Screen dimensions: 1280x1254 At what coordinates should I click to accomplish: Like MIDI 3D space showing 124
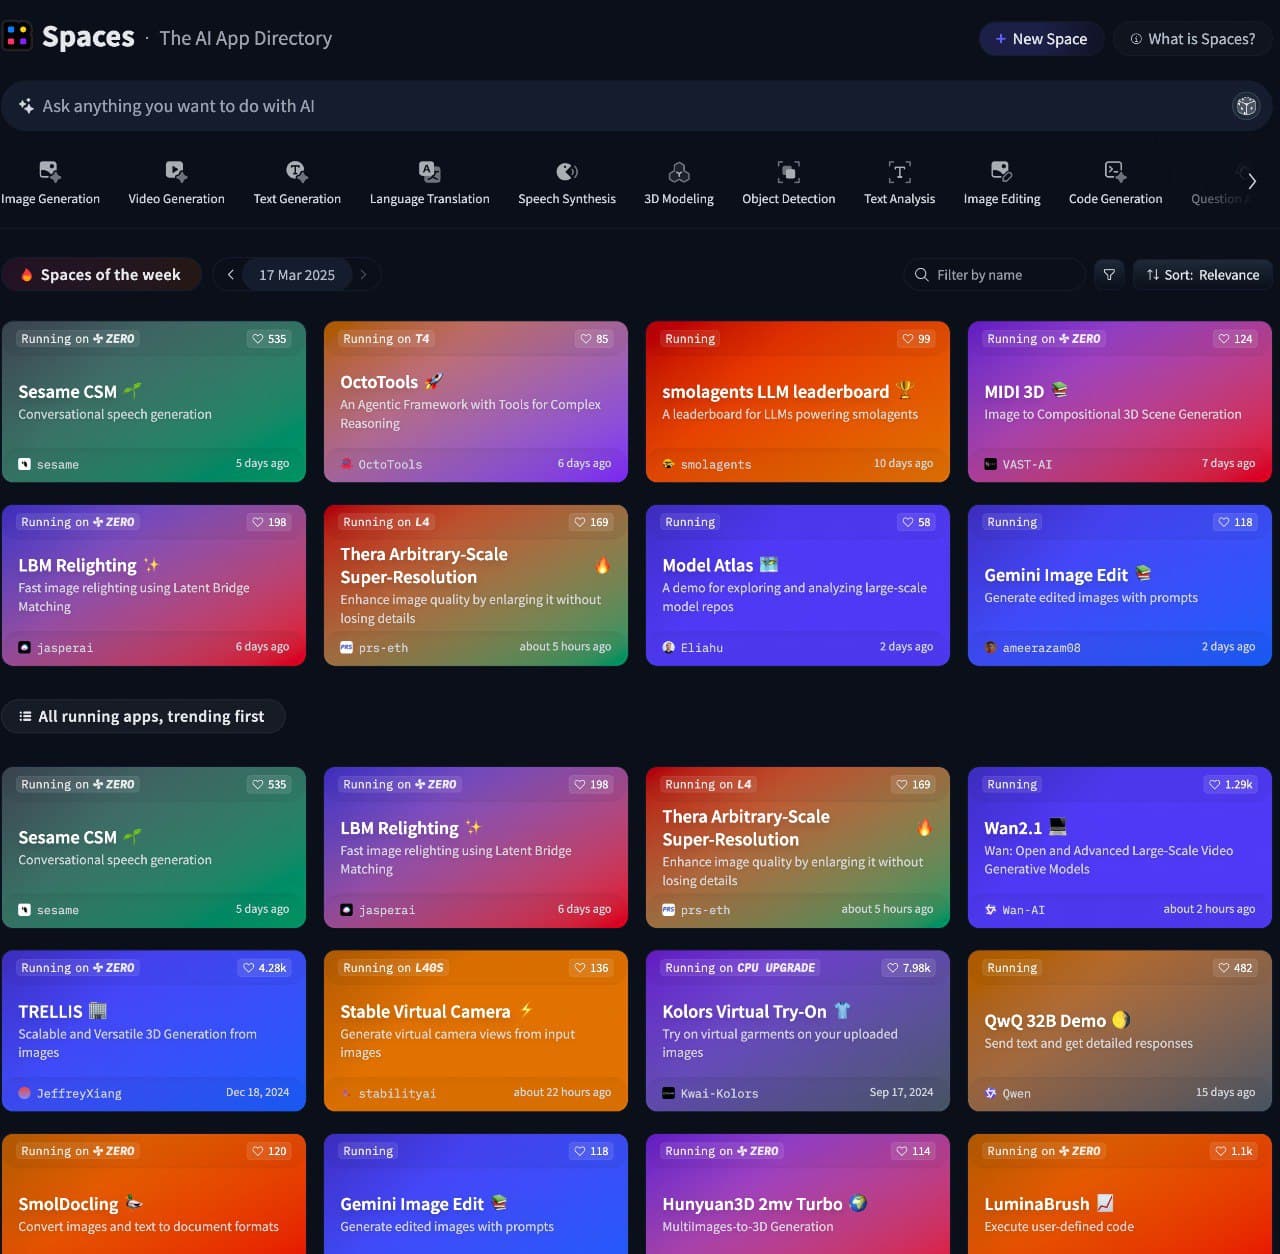pyautogui.click(x=1235, y=339)
